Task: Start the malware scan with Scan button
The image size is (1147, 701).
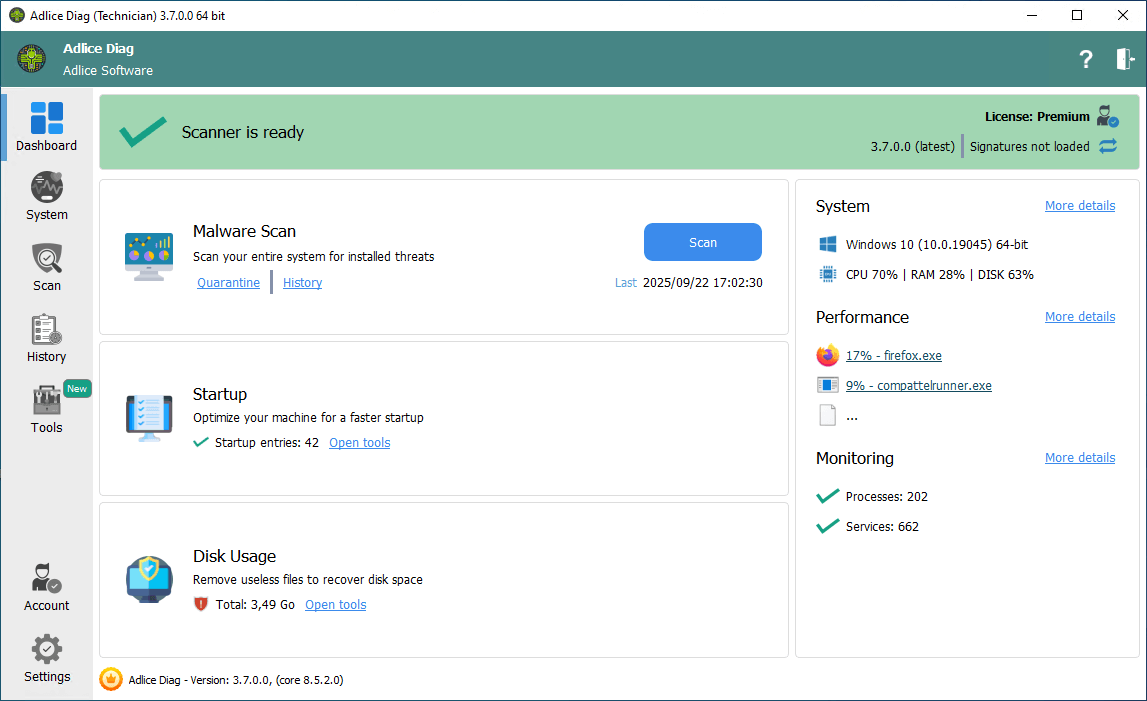Action: (702, 242)
